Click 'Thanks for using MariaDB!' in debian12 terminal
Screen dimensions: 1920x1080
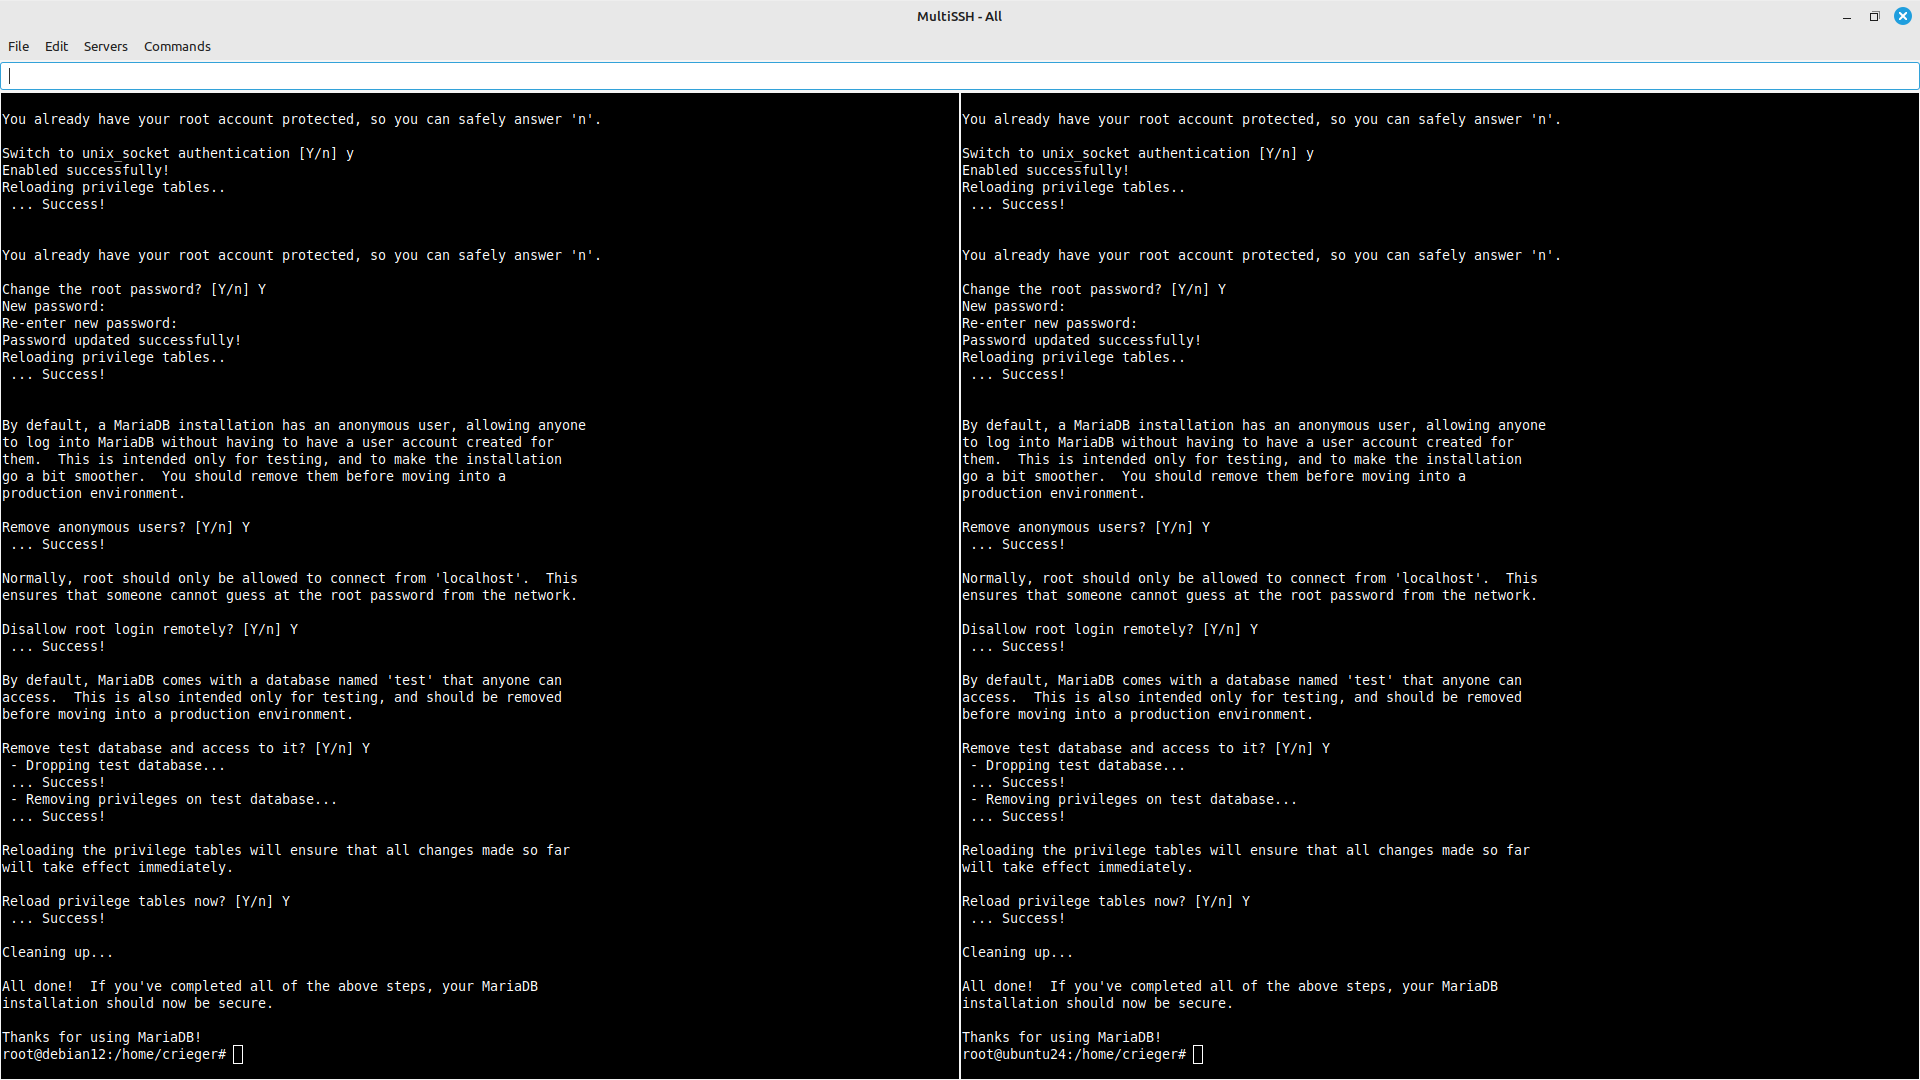(x=102, y=1037)
